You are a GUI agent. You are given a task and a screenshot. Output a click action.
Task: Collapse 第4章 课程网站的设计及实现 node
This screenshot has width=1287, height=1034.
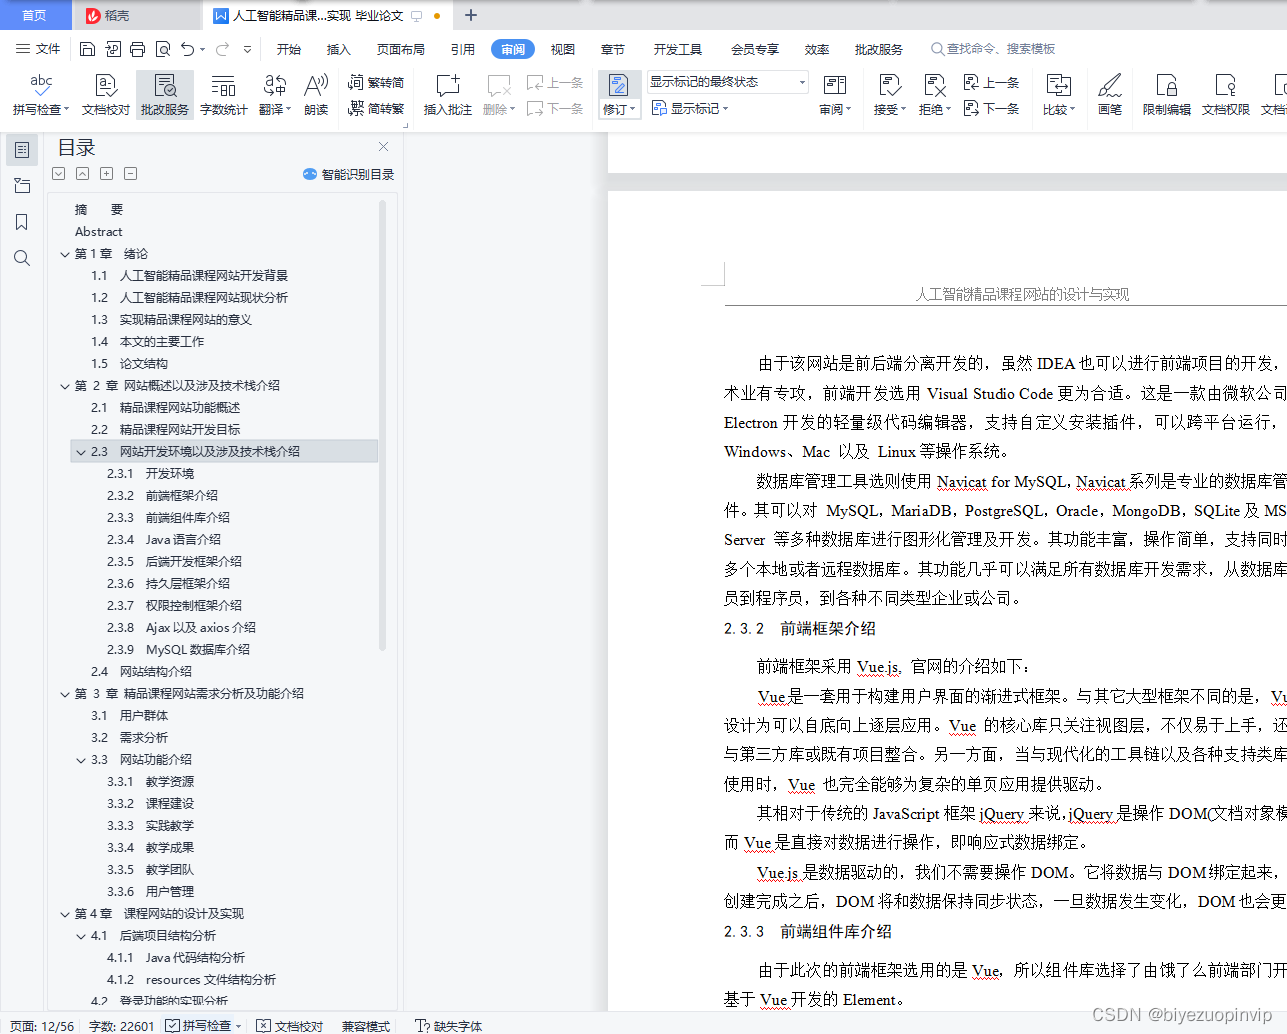click(65, 914)
